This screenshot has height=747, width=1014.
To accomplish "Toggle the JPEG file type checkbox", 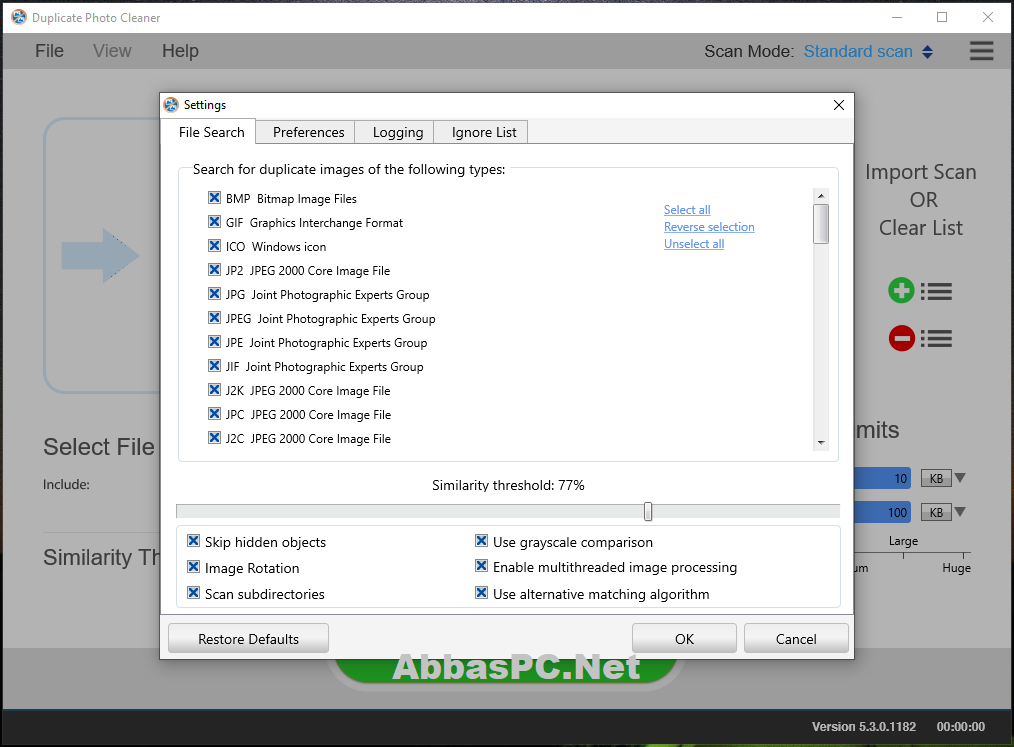I will pyautogui.click(x=215, y=318).
